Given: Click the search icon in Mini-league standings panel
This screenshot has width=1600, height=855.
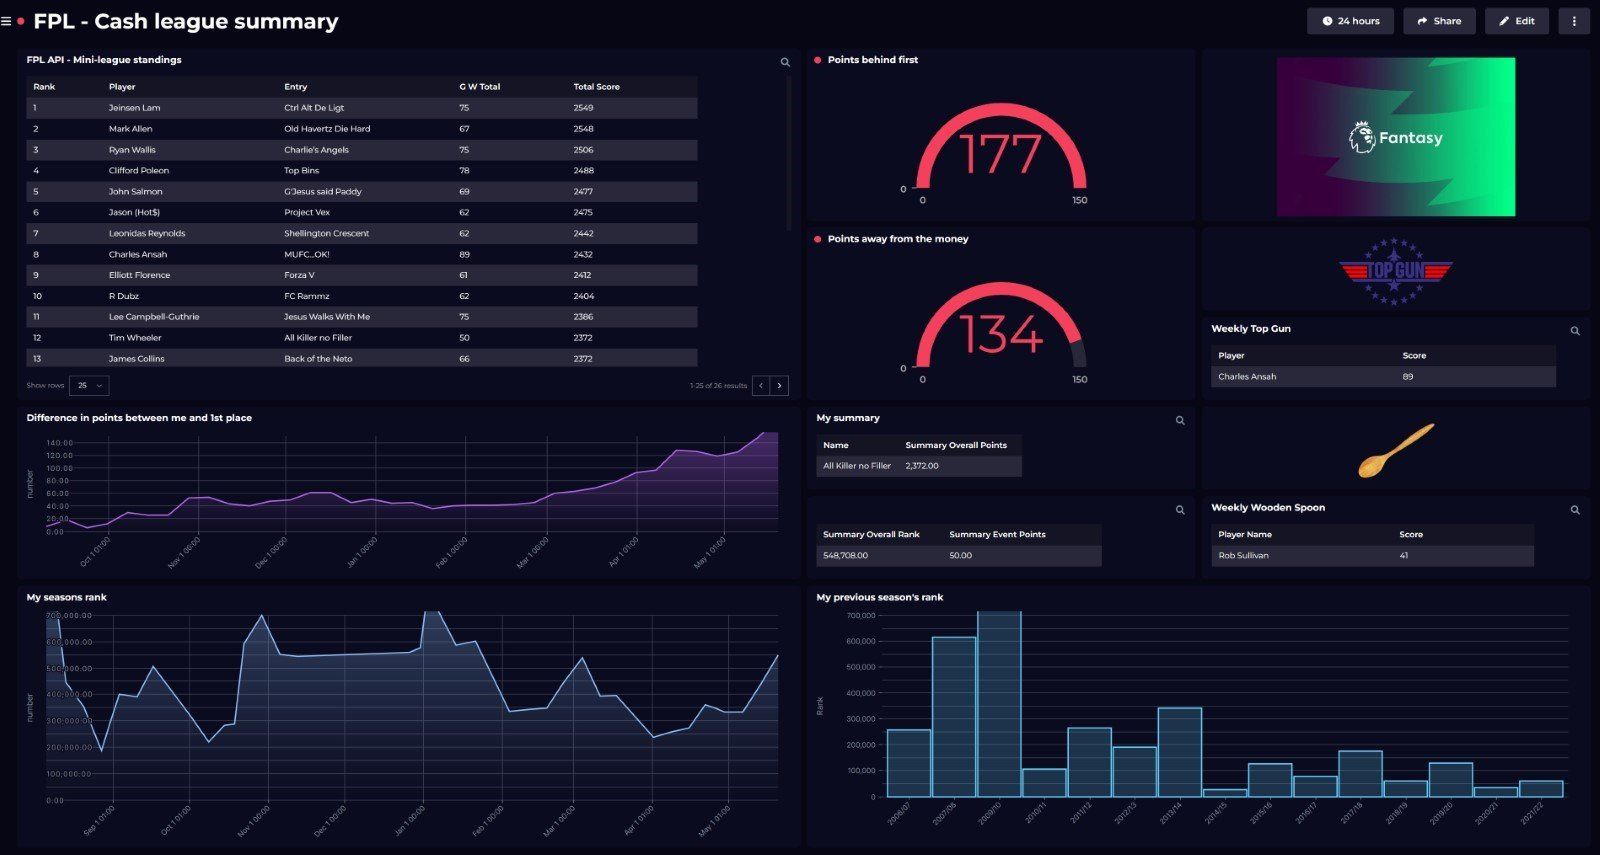Looking at the screenshot, I should click(x=785, y=62).
